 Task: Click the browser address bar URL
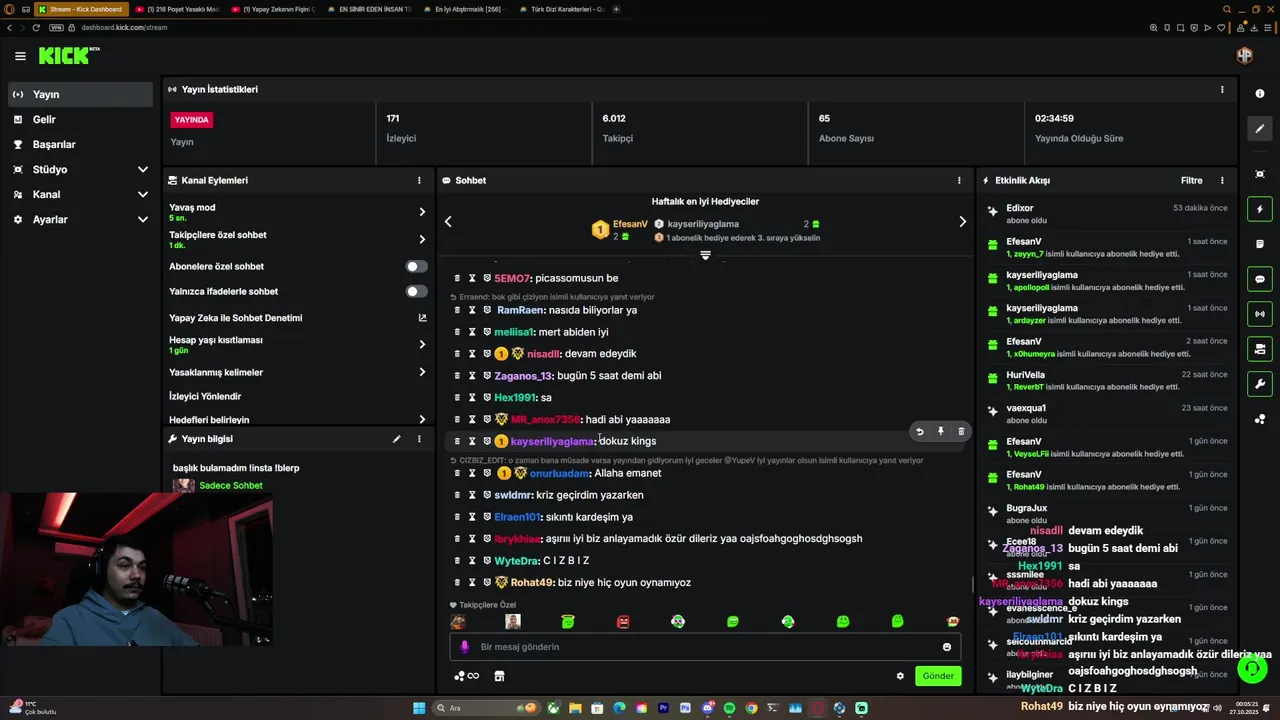click(x=124, y=27)
